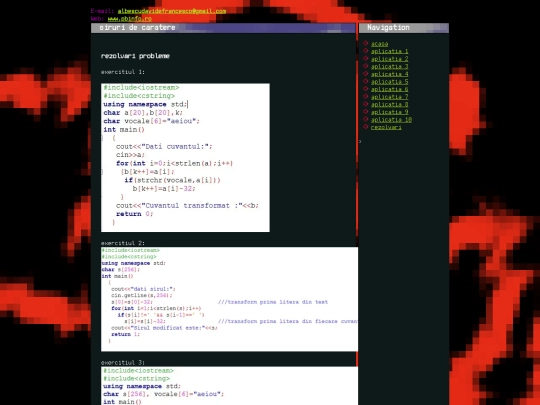Click the 'cout<<"Dati cuvantul:";' code line

click(x=164, y=146)
